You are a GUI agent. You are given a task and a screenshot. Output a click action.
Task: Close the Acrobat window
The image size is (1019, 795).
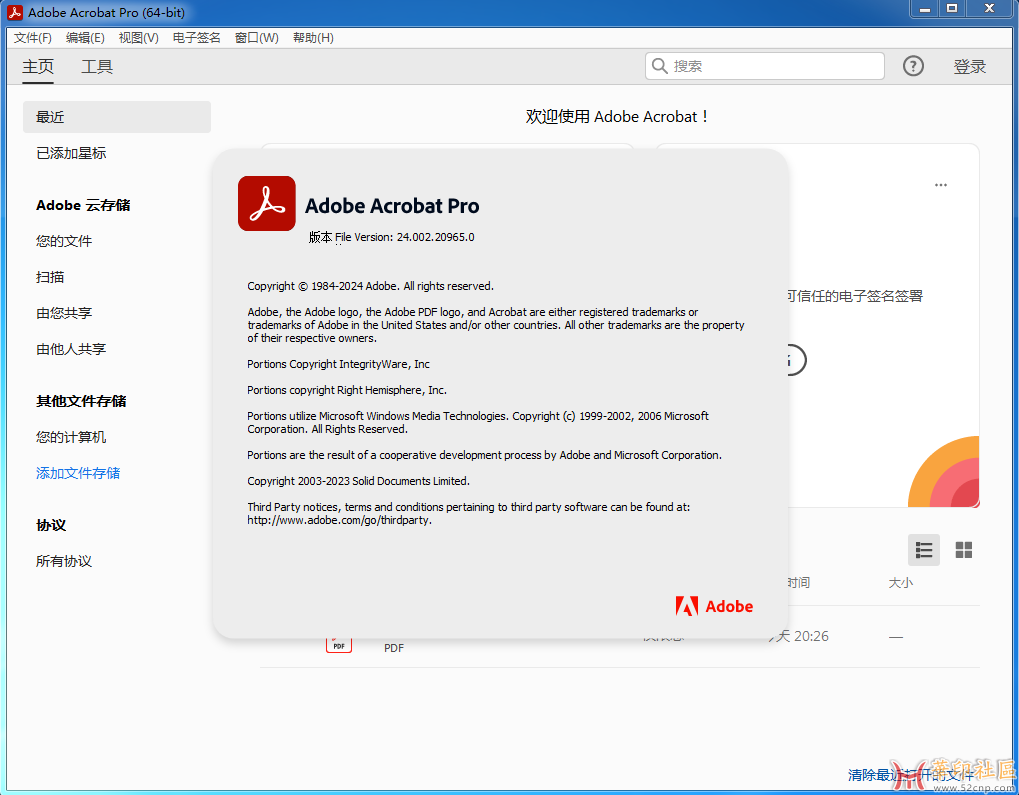[x=989, y=9]
